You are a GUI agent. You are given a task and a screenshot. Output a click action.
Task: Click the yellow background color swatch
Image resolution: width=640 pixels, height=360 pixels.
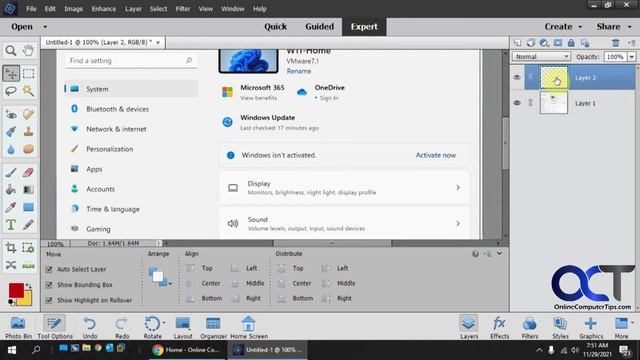pos(27,300)
